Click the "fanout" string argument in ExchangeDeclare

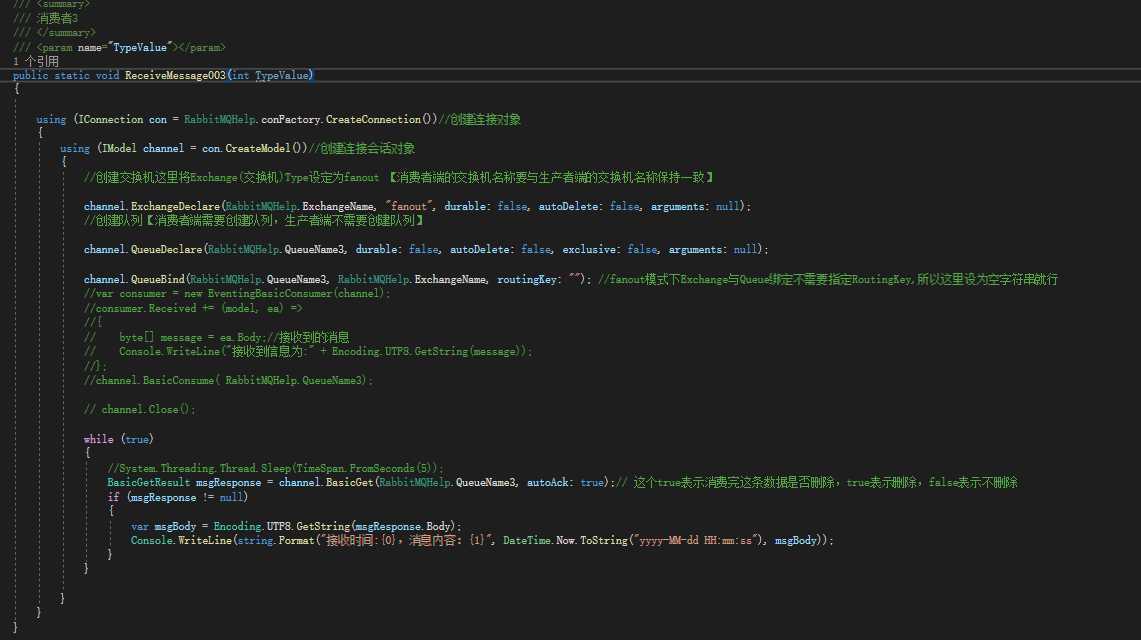(409, 207)
